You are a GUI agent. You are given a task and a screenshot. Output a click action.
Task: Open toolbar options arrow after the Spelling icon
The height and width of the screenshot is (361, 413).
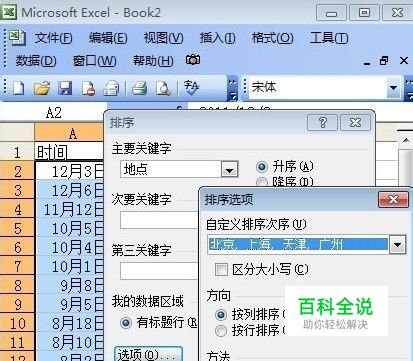(233, 88)
